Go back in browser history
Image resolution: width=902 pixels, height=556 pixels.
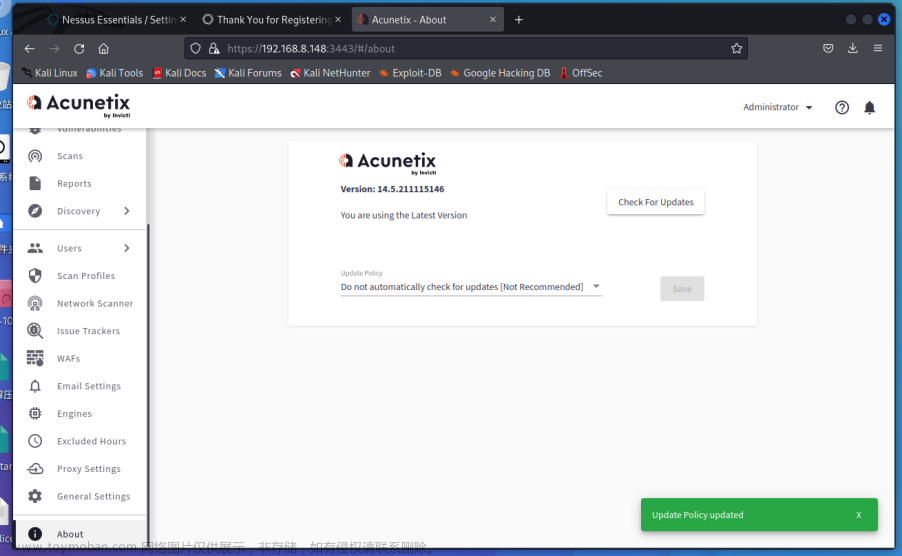click(x=30, y=49)
